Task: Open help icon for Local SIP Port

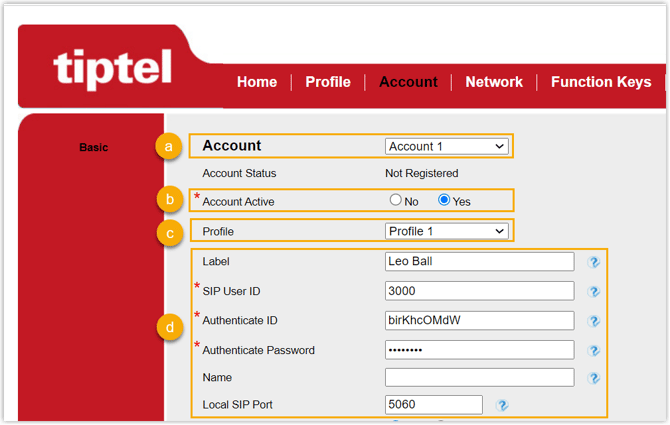Action: (502, 405)
